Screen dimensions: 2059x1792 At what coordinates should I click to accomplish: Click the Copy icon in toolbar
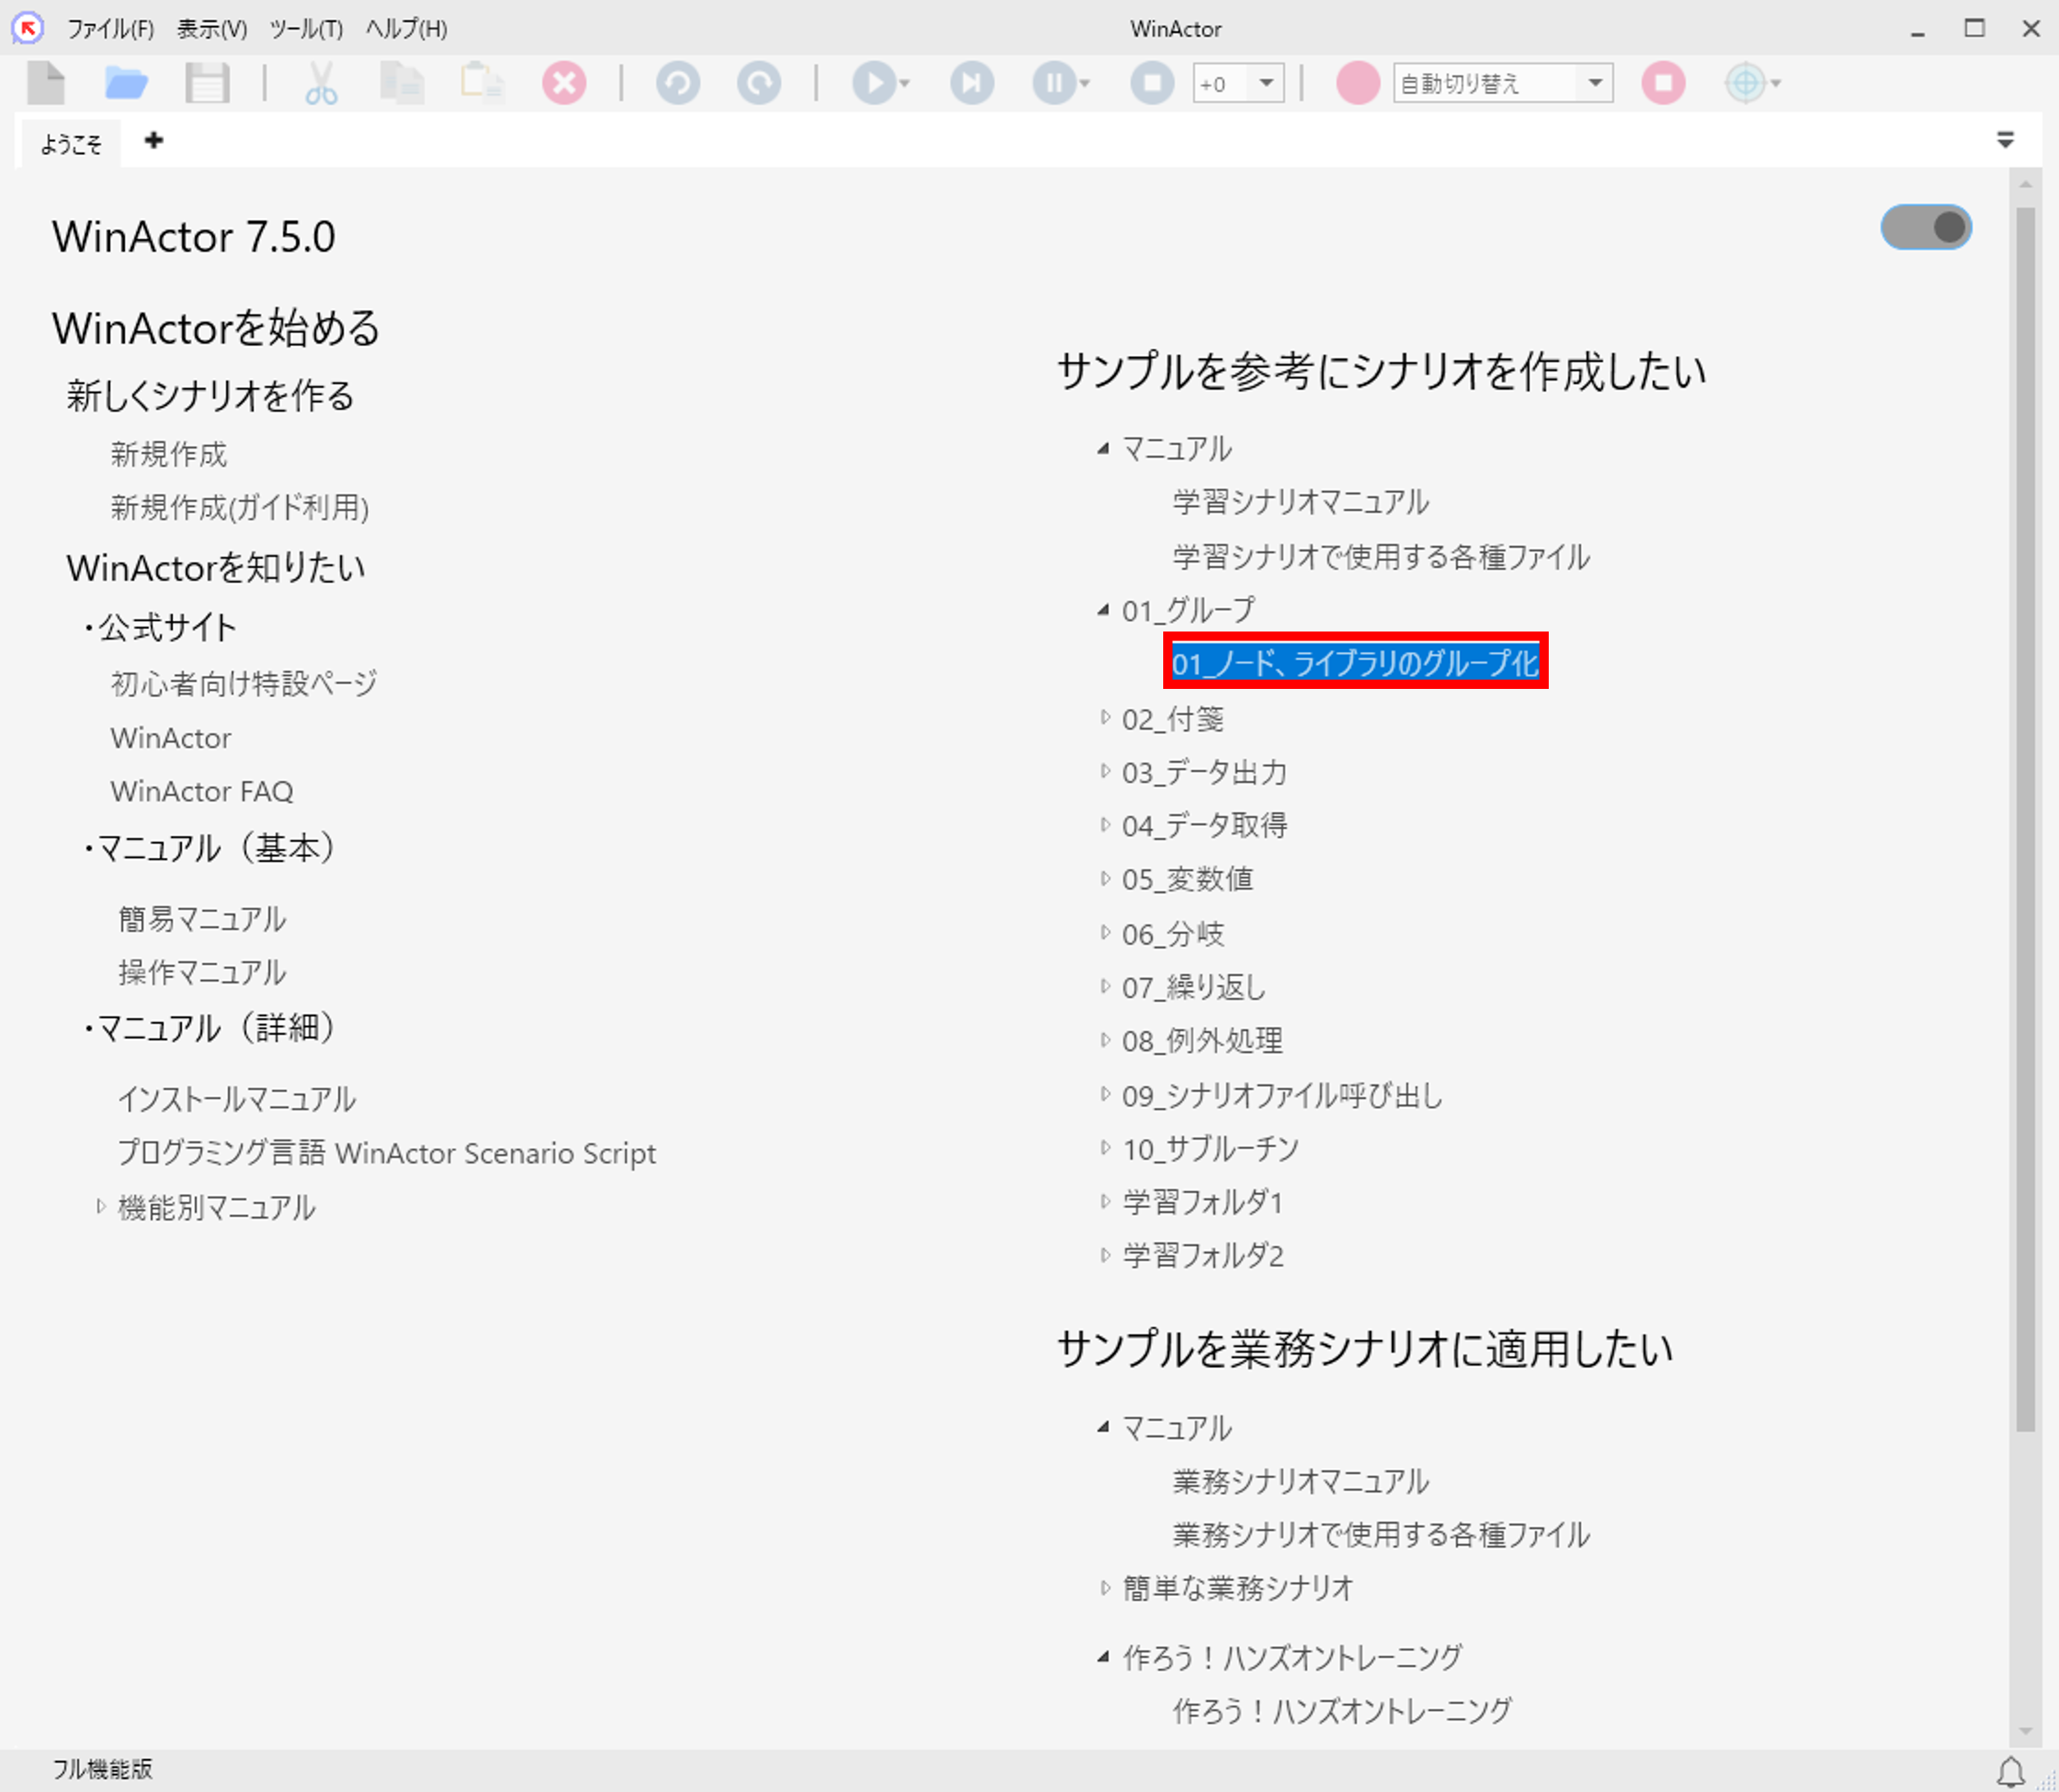(x=402, y=83)
